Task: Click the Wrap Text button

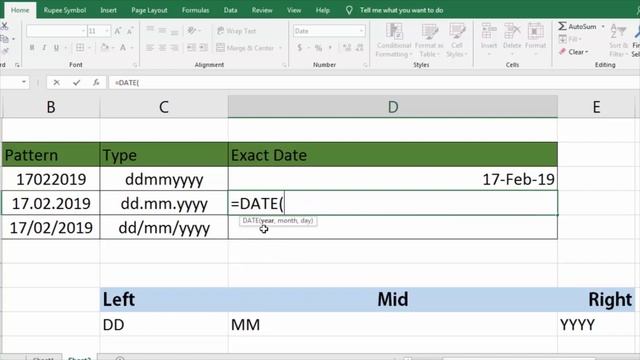Action: pyautogui.click(x=236, y=31)
